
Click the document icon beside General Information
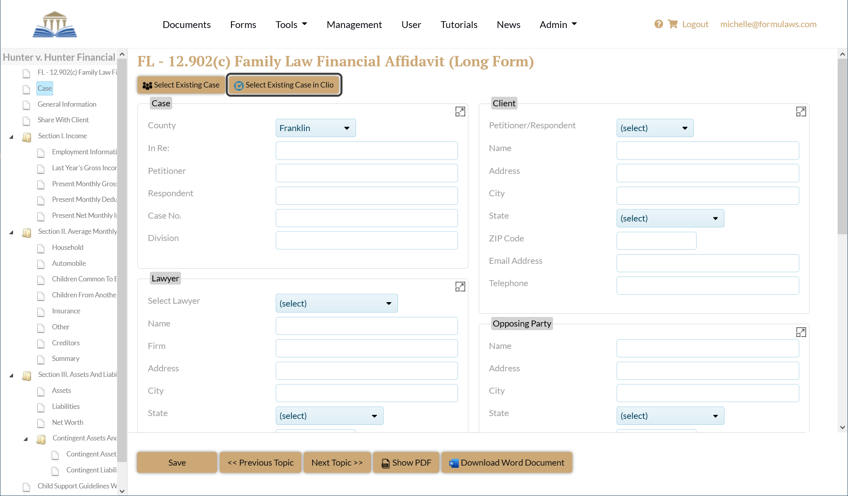click(x=26, y=105)
